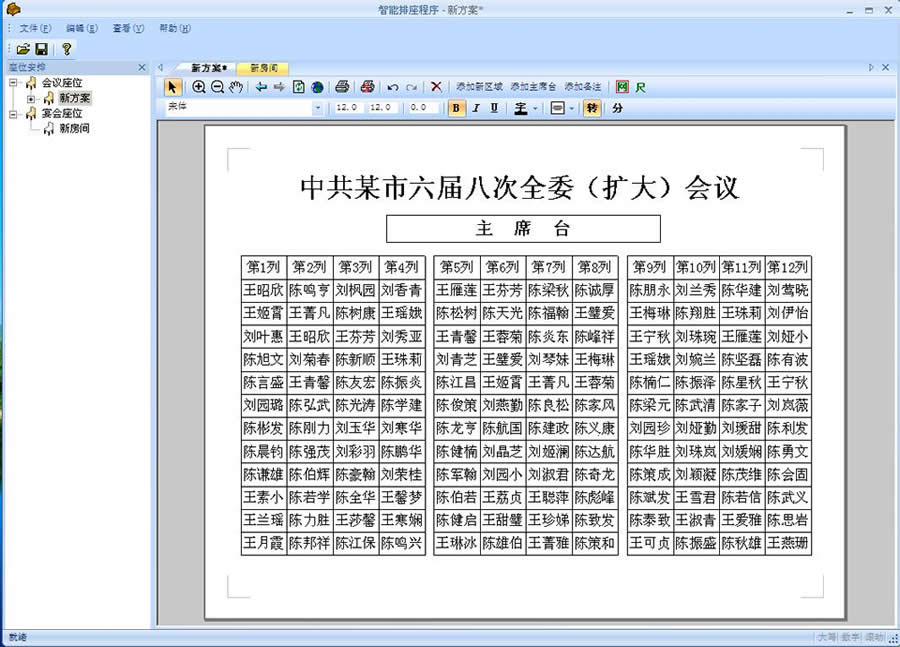Click the open folder icon

(x=22, y=48)
